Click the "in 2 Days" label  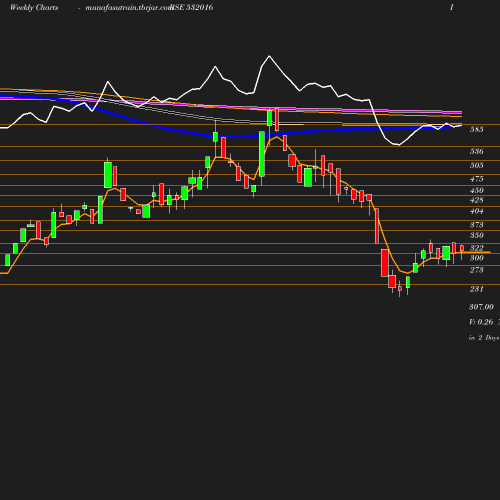484,338
